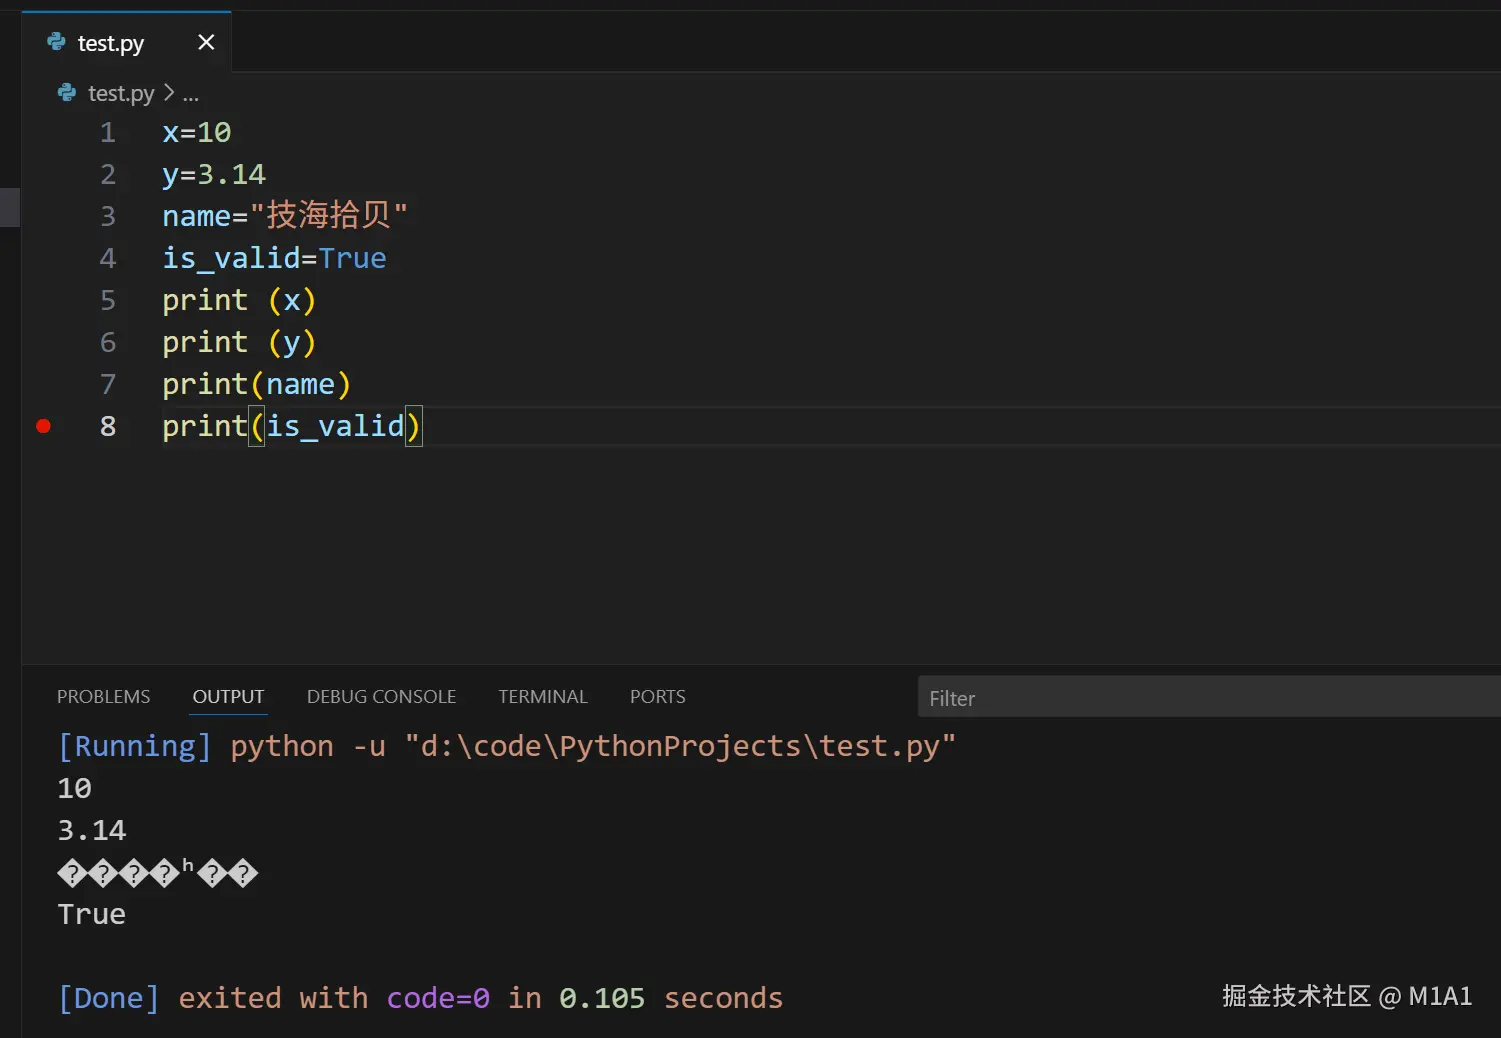Click the is_valid=True code line
This screenshot has width=1501, height=1038.
[x=274, y=259]
